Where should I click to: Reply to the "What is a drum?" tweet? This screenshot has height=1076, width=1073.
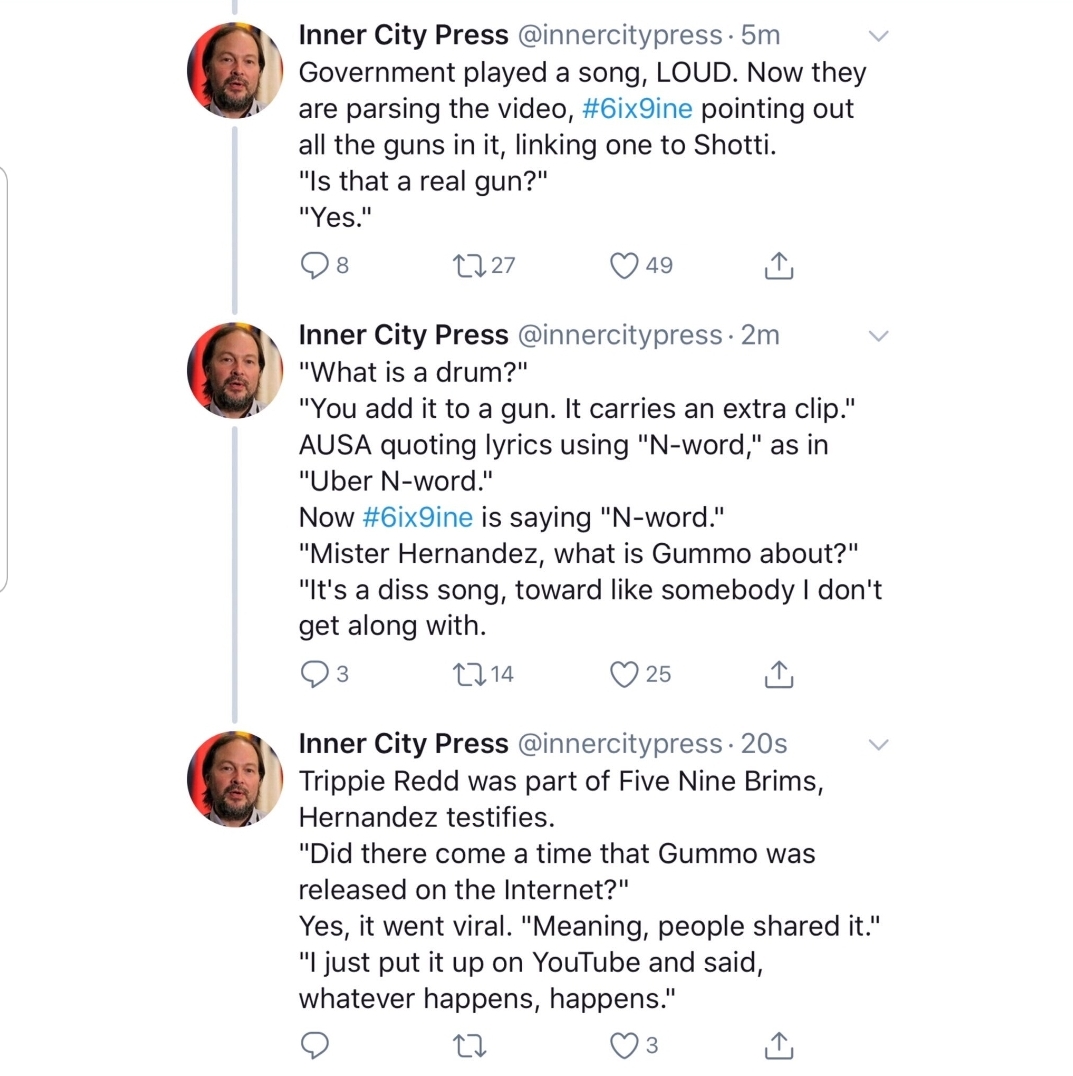coord(315,675)
